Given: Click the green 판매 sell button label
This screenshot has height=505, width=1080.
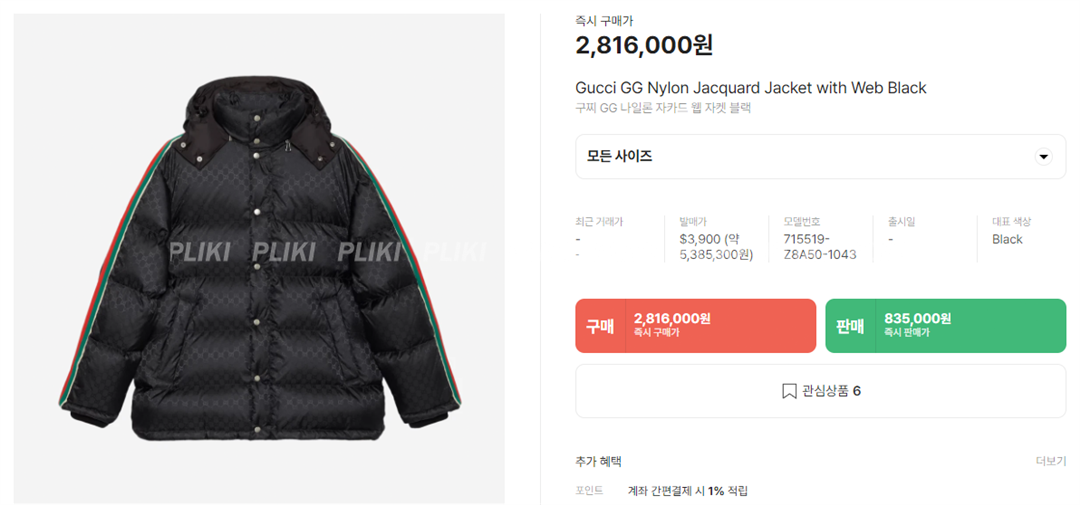Looking at the screenshot, I should point(850,326).
